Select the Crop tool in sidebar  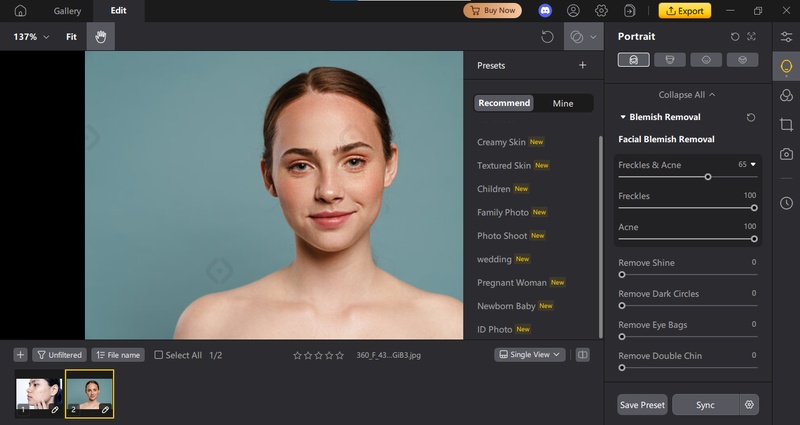coord(787,124)
